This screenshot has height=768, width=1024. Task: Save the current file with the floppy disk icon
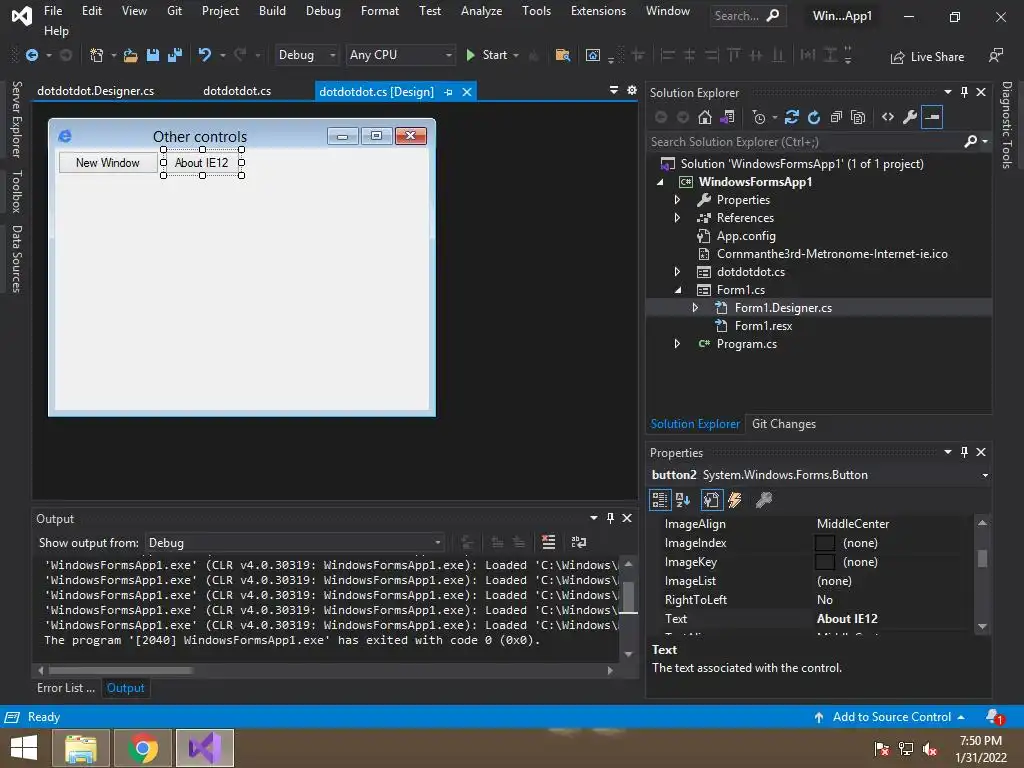pos(153,56)
